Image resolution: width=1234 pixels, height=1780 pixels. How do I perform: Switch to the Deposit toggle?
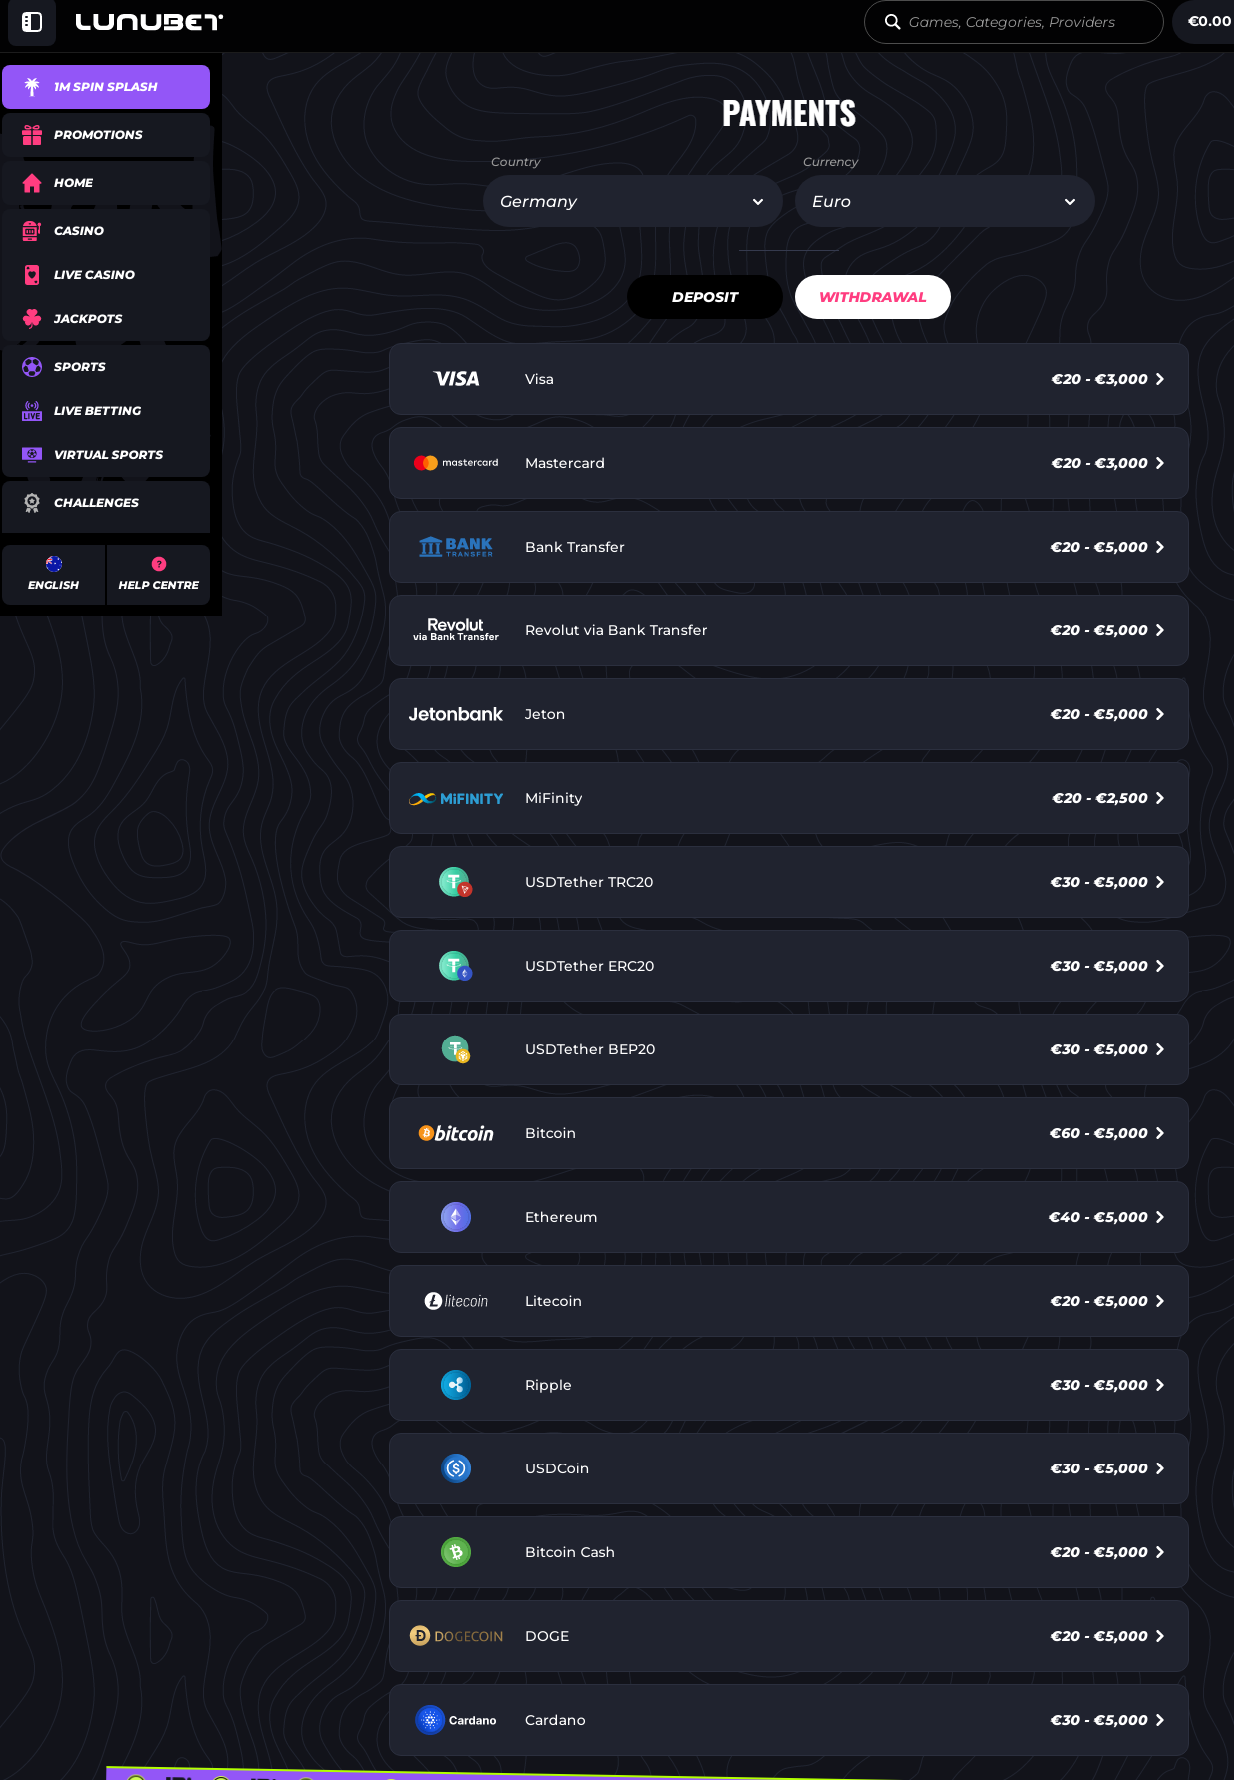pyautogui.click(x=705, y=297)
